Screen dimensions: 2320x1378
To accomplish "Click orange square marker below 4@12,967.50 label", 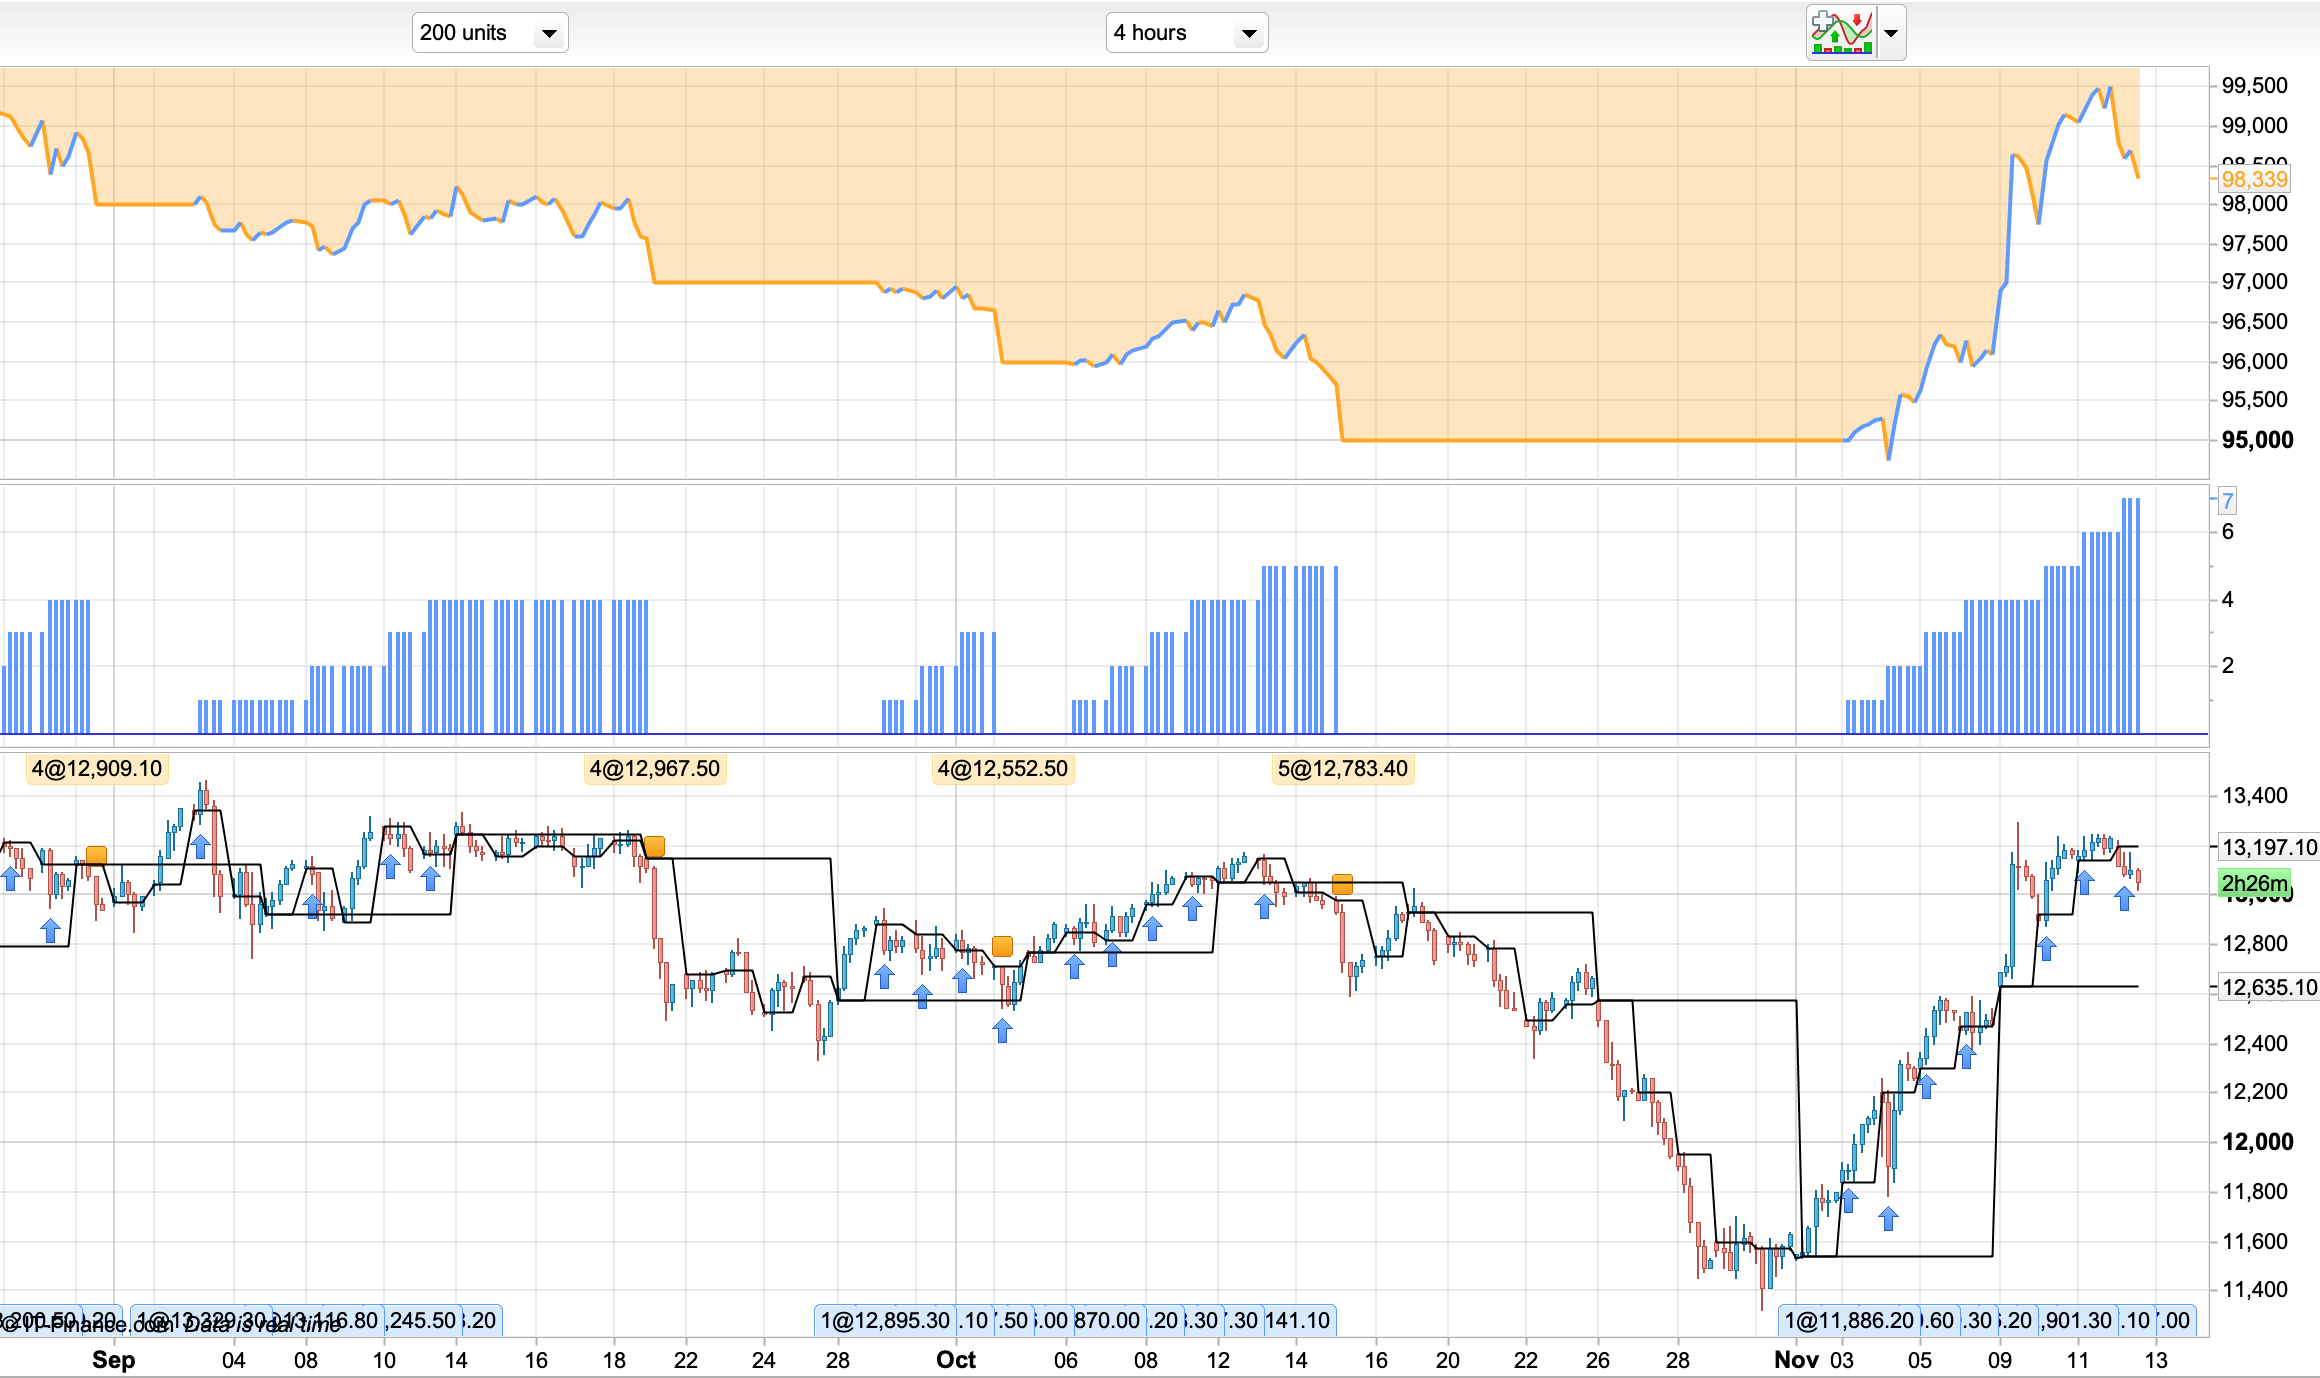I will point(654,847).
